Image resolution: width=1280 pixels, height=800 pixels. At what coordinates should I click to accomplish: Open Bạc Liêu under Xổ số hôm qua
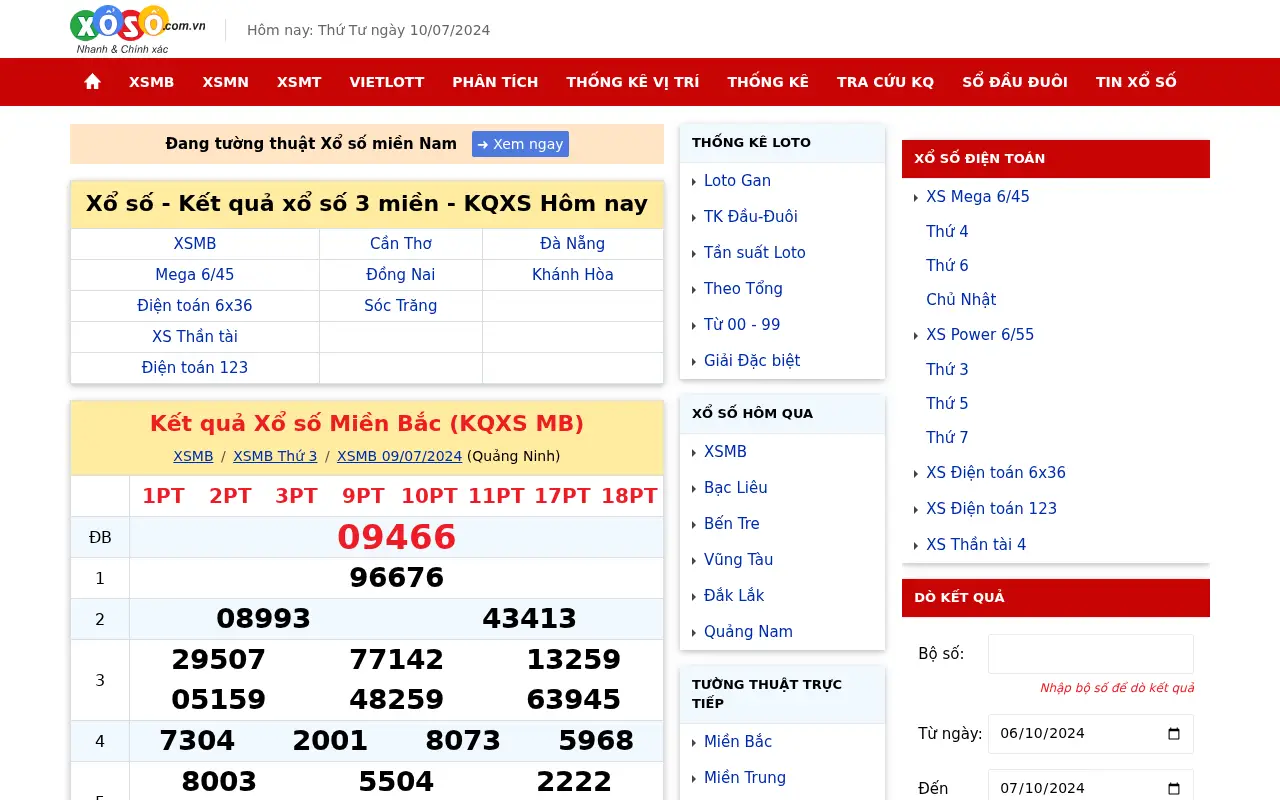click(736, 488)
